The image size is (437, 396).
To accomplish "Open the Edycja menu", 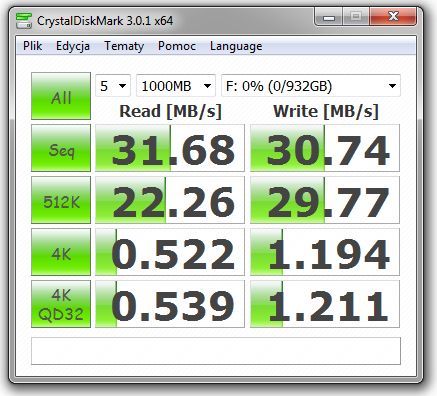I will 73,46.
